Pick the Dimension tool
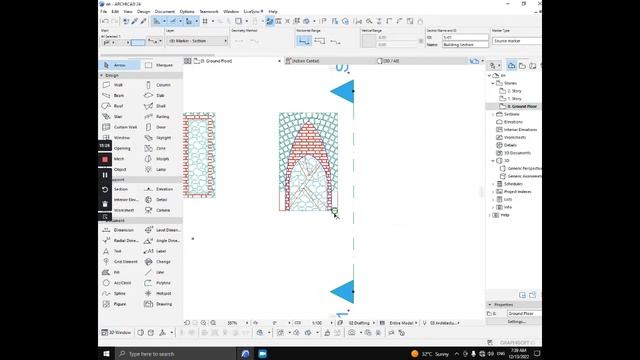The image size is (640, 360). click(x=119, y=230)
